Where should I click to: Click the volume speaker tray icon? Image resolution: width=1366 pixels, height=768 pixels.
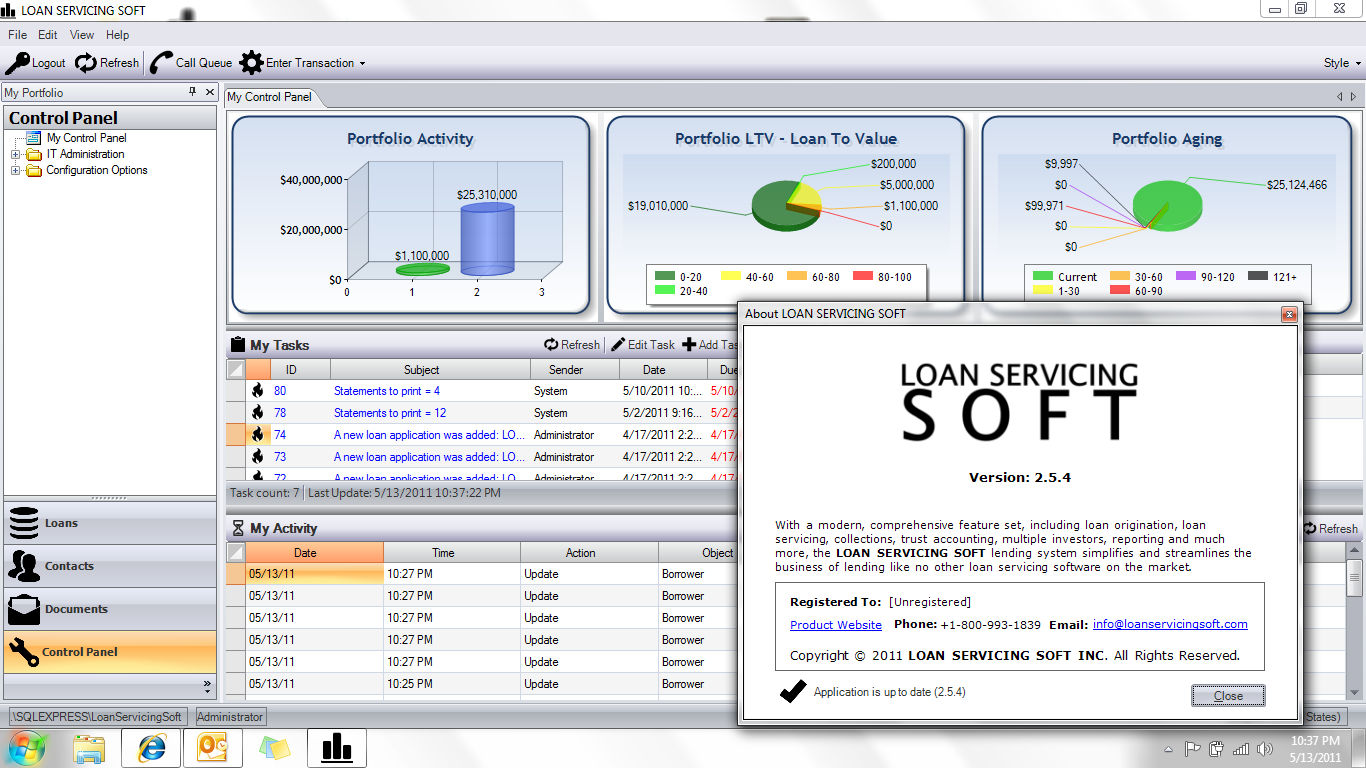click(x=1265, y=749)
